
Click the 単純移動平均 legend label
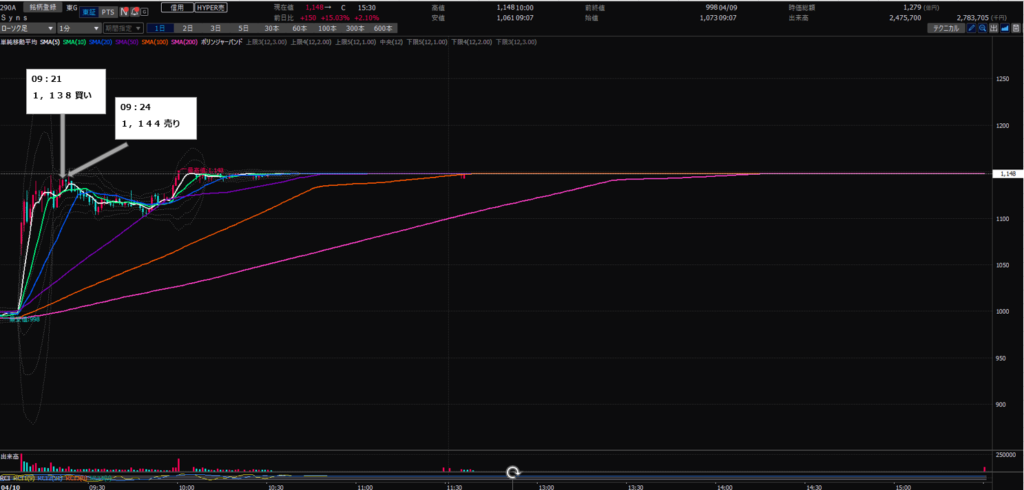tap(18, 41)
